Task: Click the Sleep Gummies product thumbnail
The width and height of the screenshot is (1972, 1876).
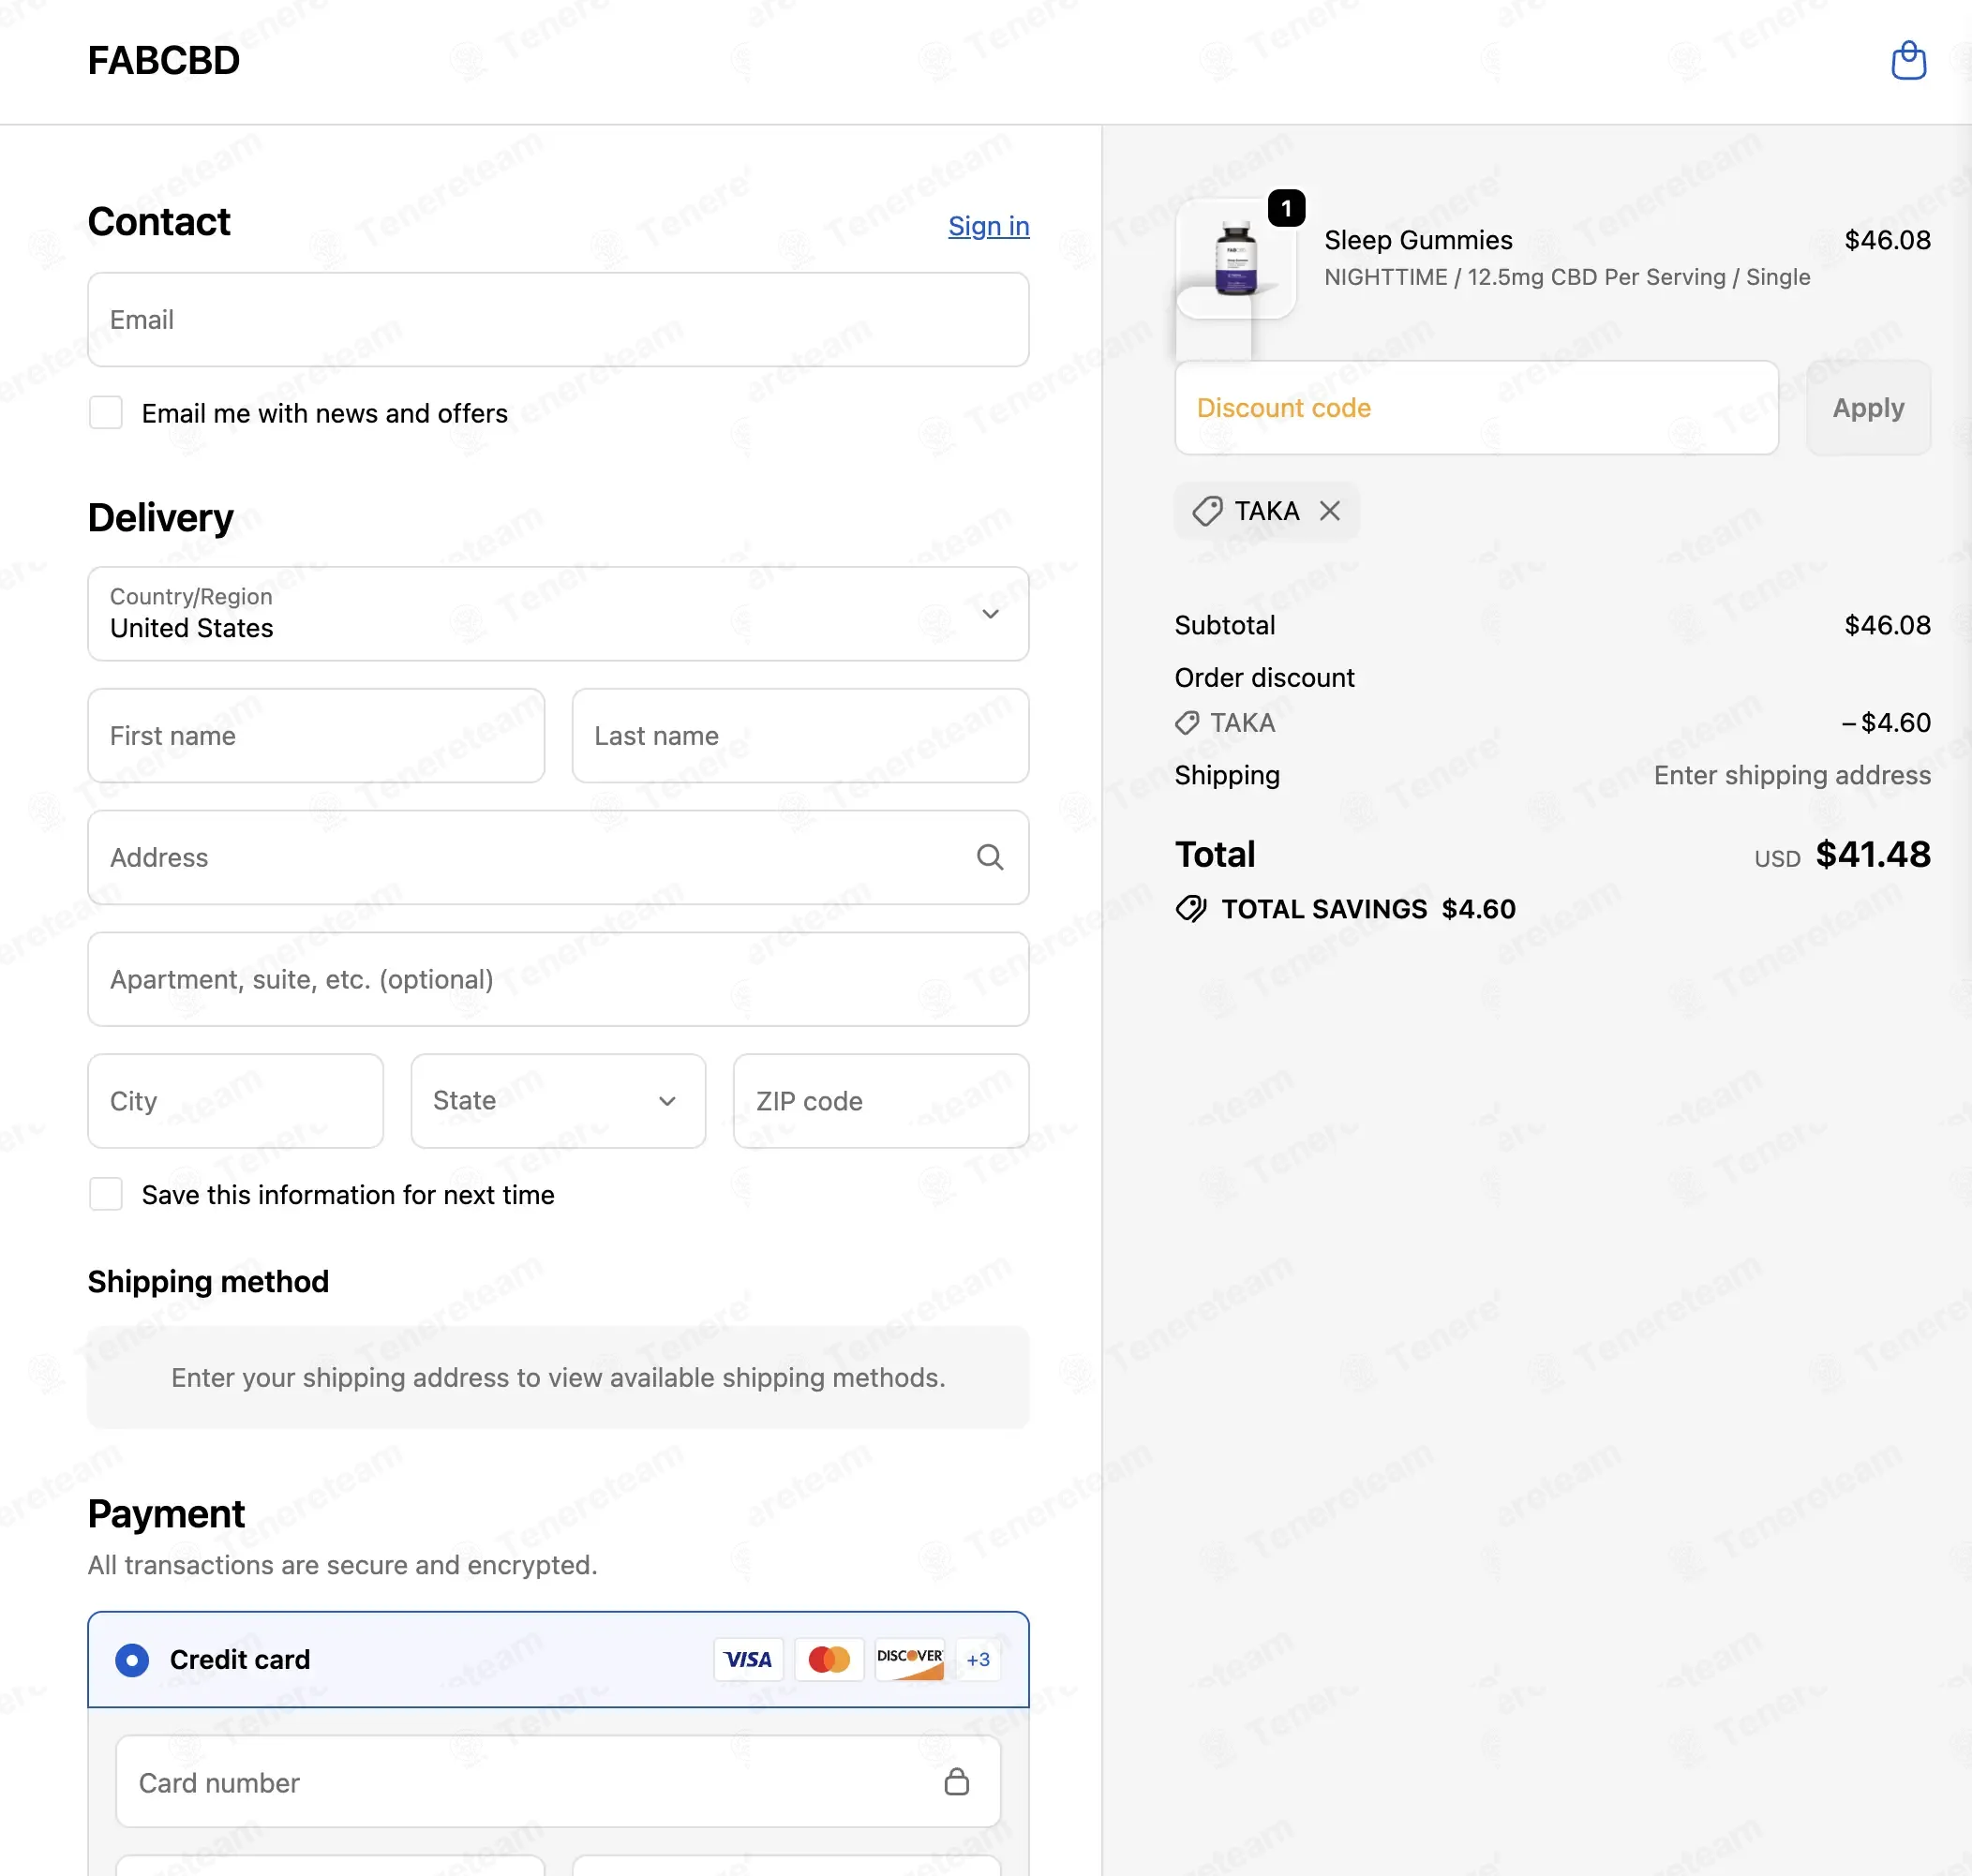Action: [1236, 258]
